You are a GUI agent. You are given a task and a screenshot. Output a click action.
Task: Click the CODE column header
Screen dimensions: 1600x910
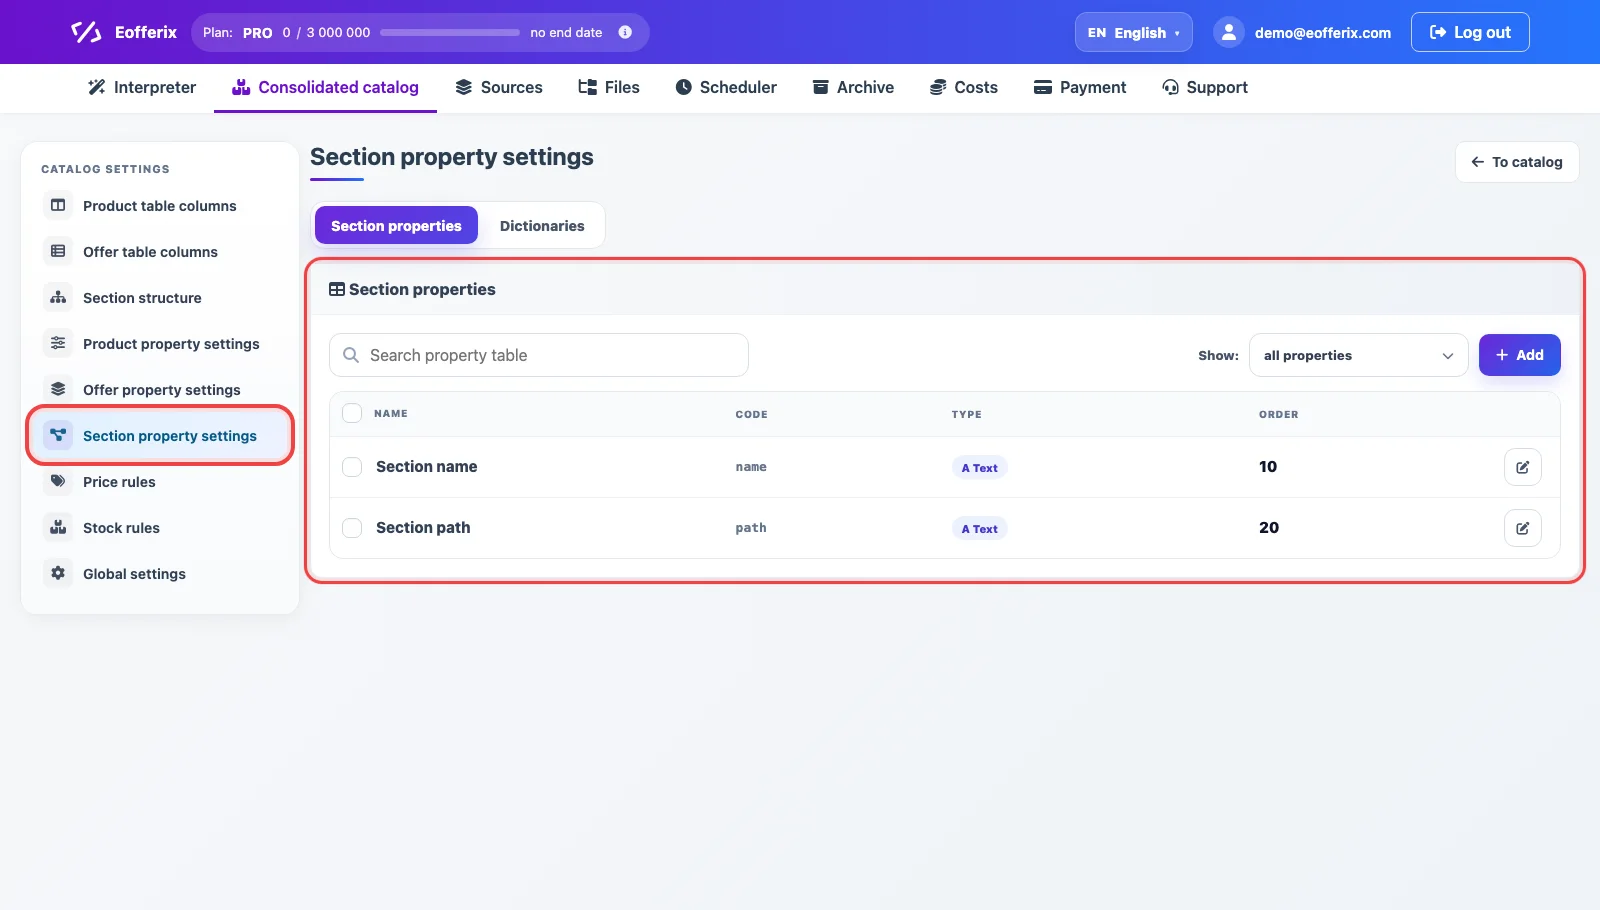pos(751,414)
